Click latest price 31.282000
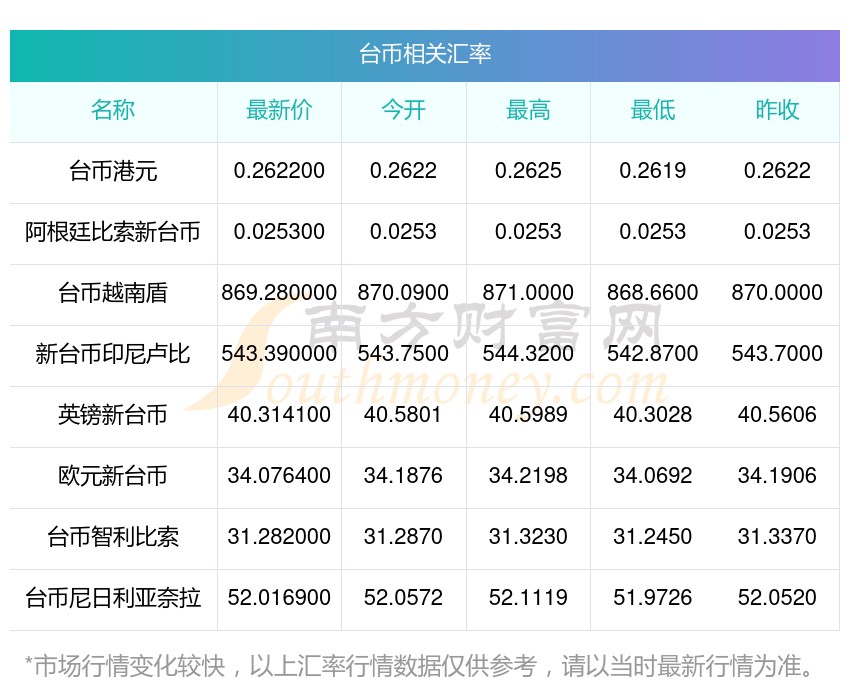The image size is (850, 698). 279,537
